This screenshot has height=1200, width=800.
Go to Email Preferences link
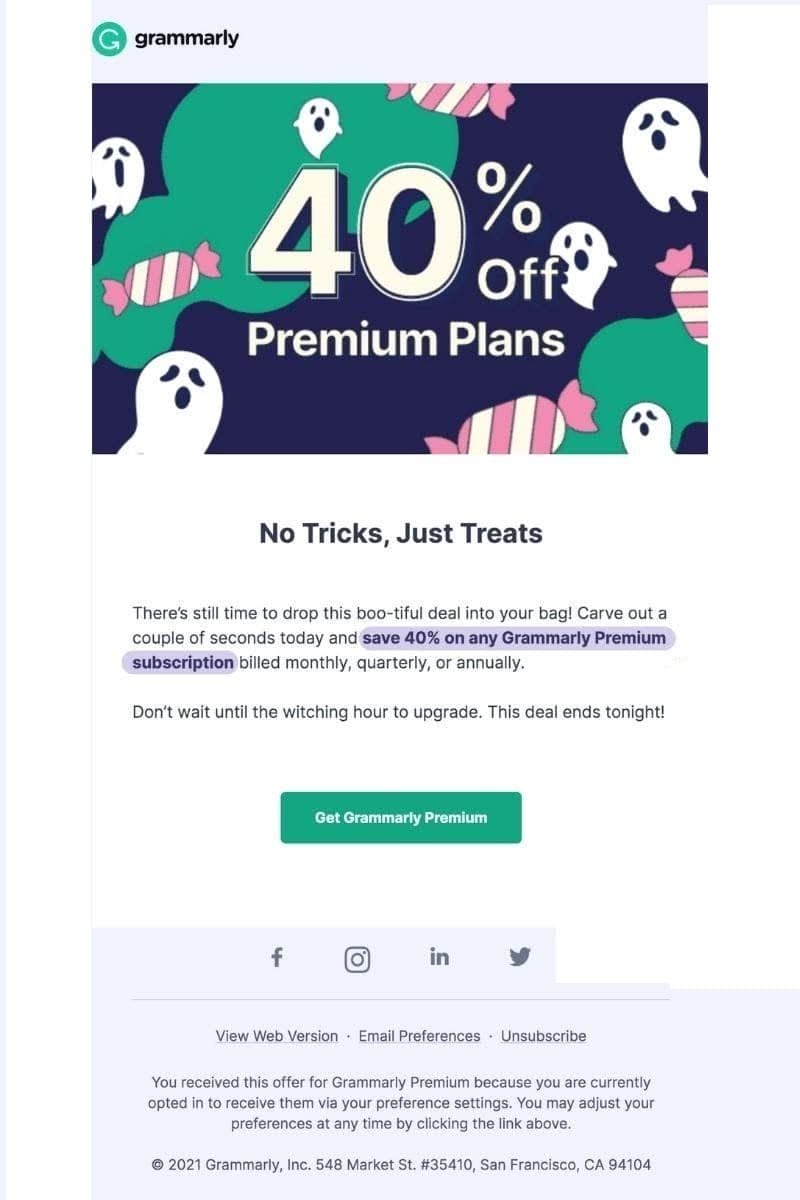point(419,1036)
